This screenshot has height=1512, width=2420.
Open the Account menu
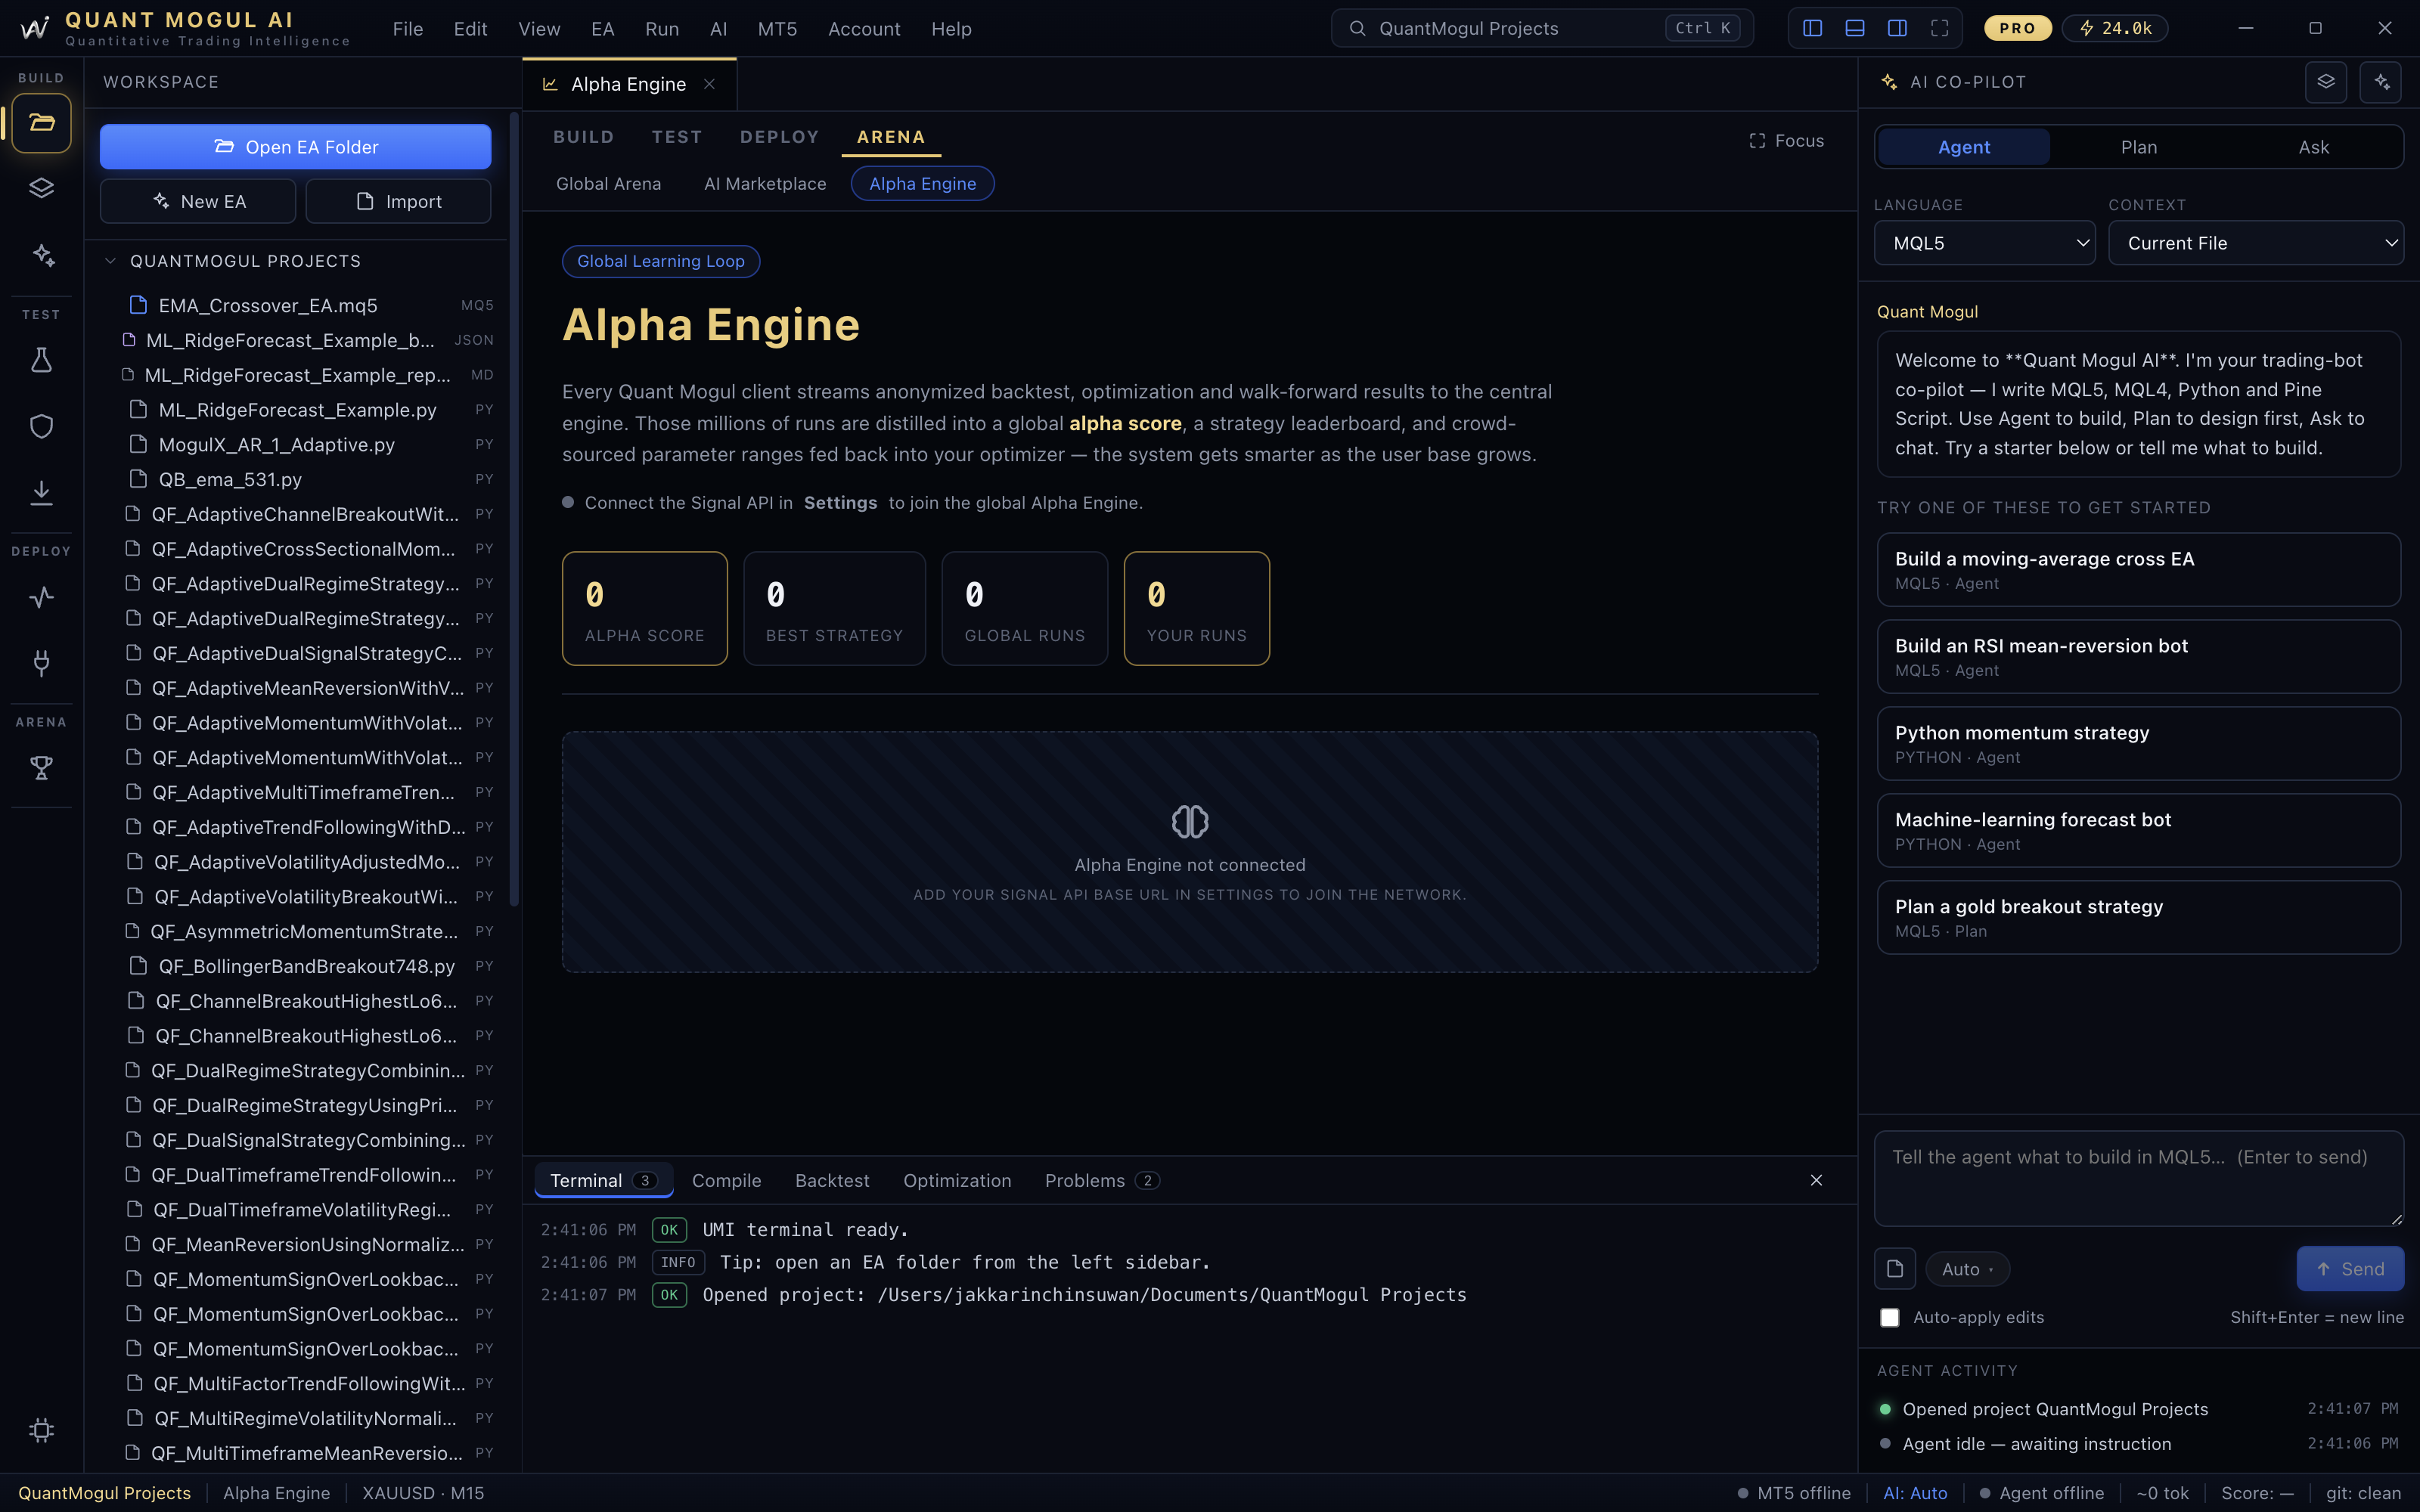point(864,29)
